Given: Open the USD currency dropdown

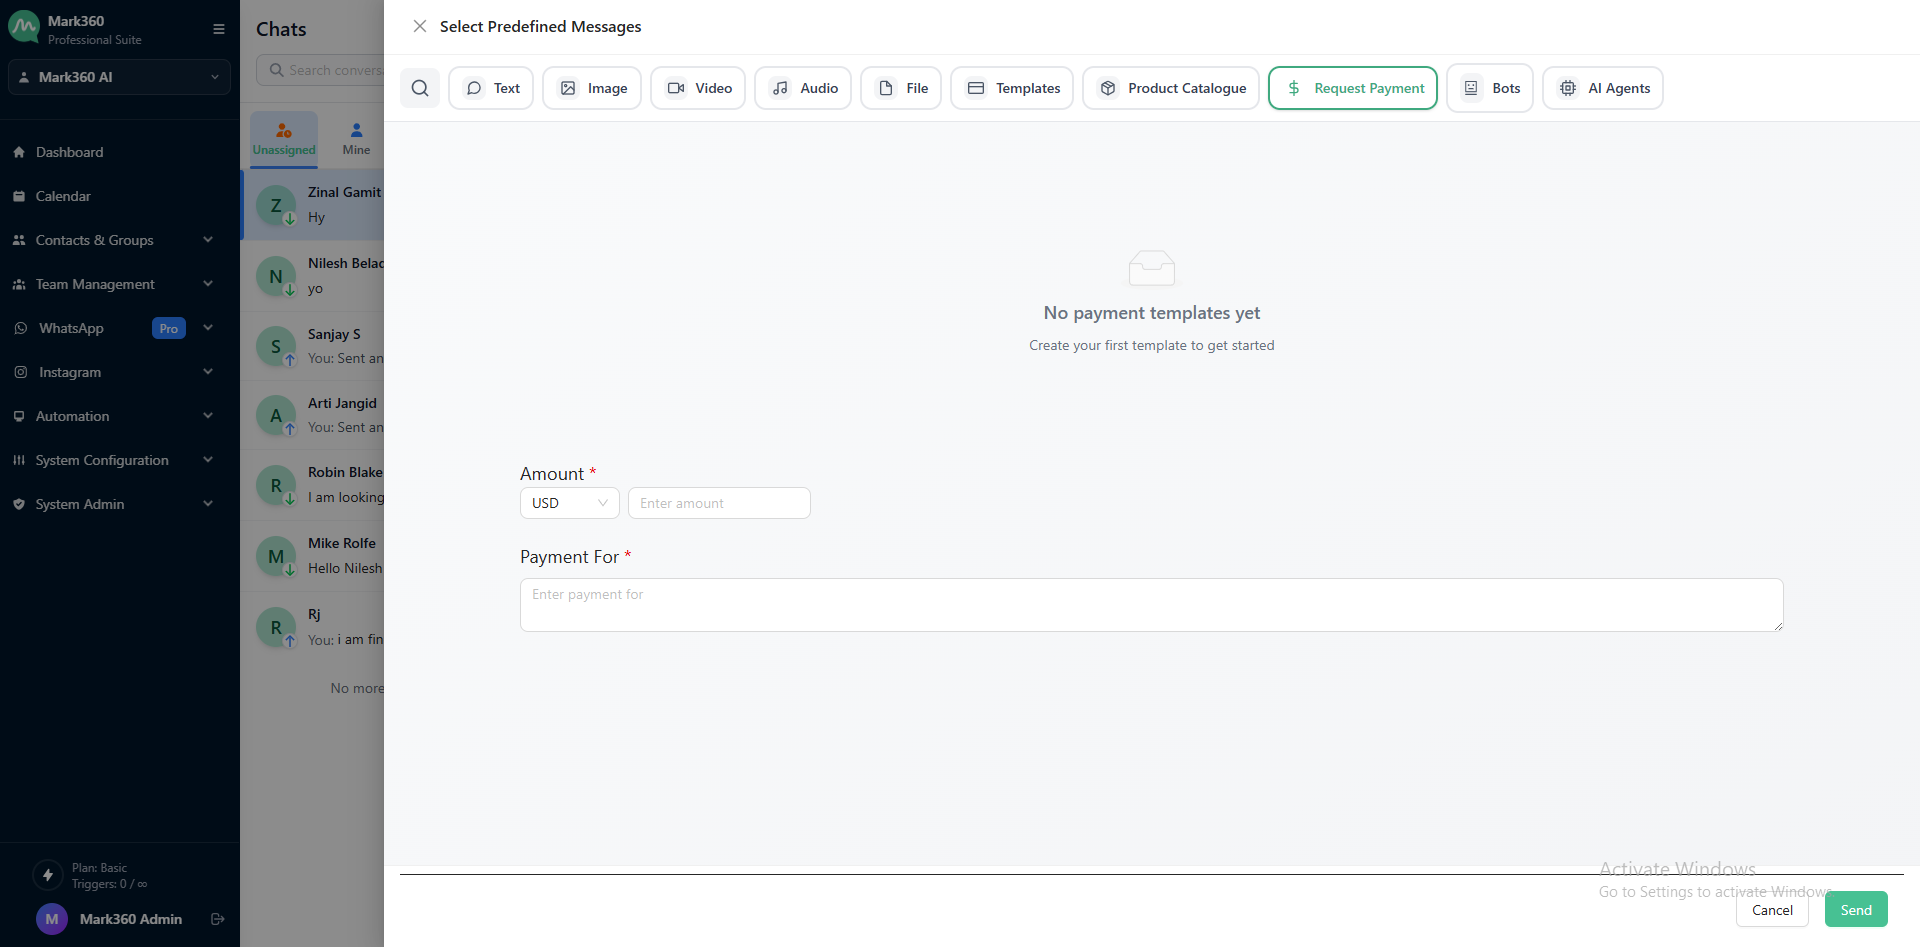Looking at the screenshot, I should [x=569, y=503].
